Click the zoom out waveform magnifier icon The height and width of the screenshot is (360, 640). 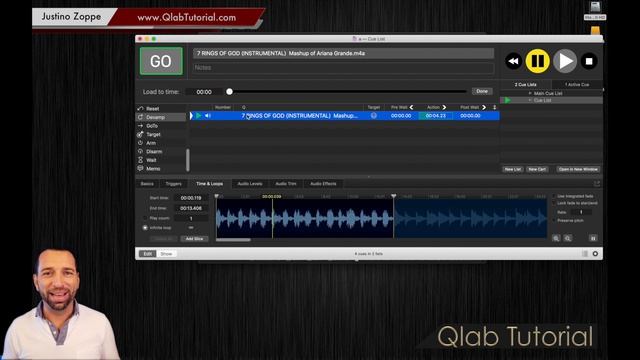coord(568,238)
